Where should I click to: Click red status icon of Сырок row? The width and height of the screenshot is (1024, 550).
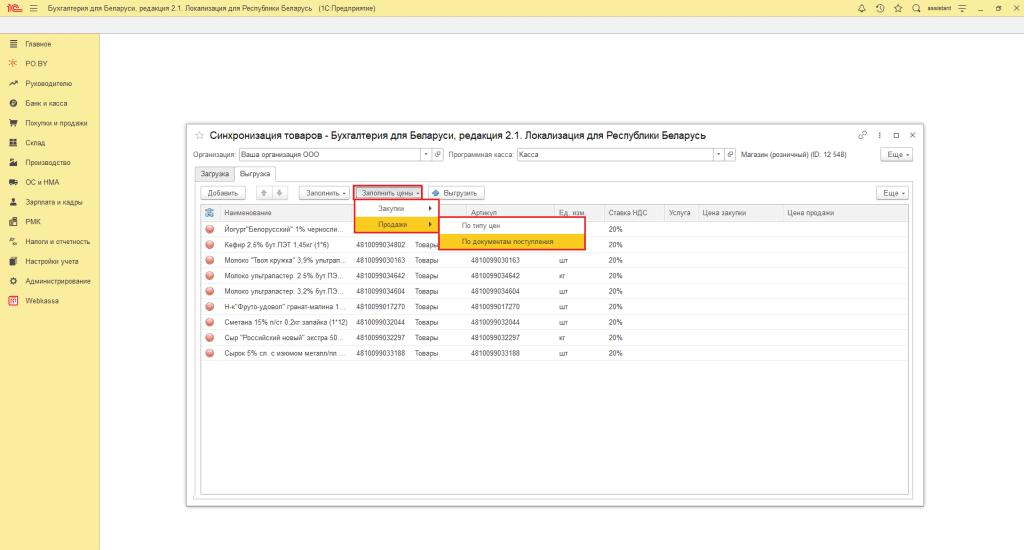coord(210,353)
